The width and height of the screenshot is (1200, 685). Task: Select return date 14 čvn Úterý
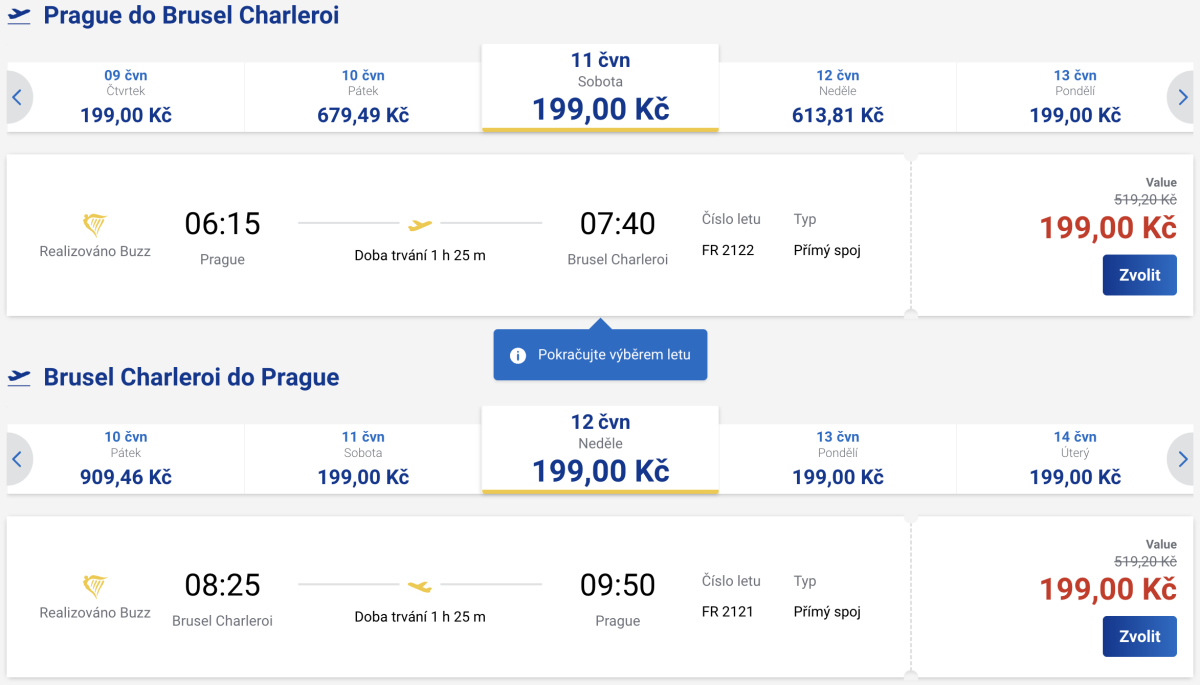click(1075, 459)
